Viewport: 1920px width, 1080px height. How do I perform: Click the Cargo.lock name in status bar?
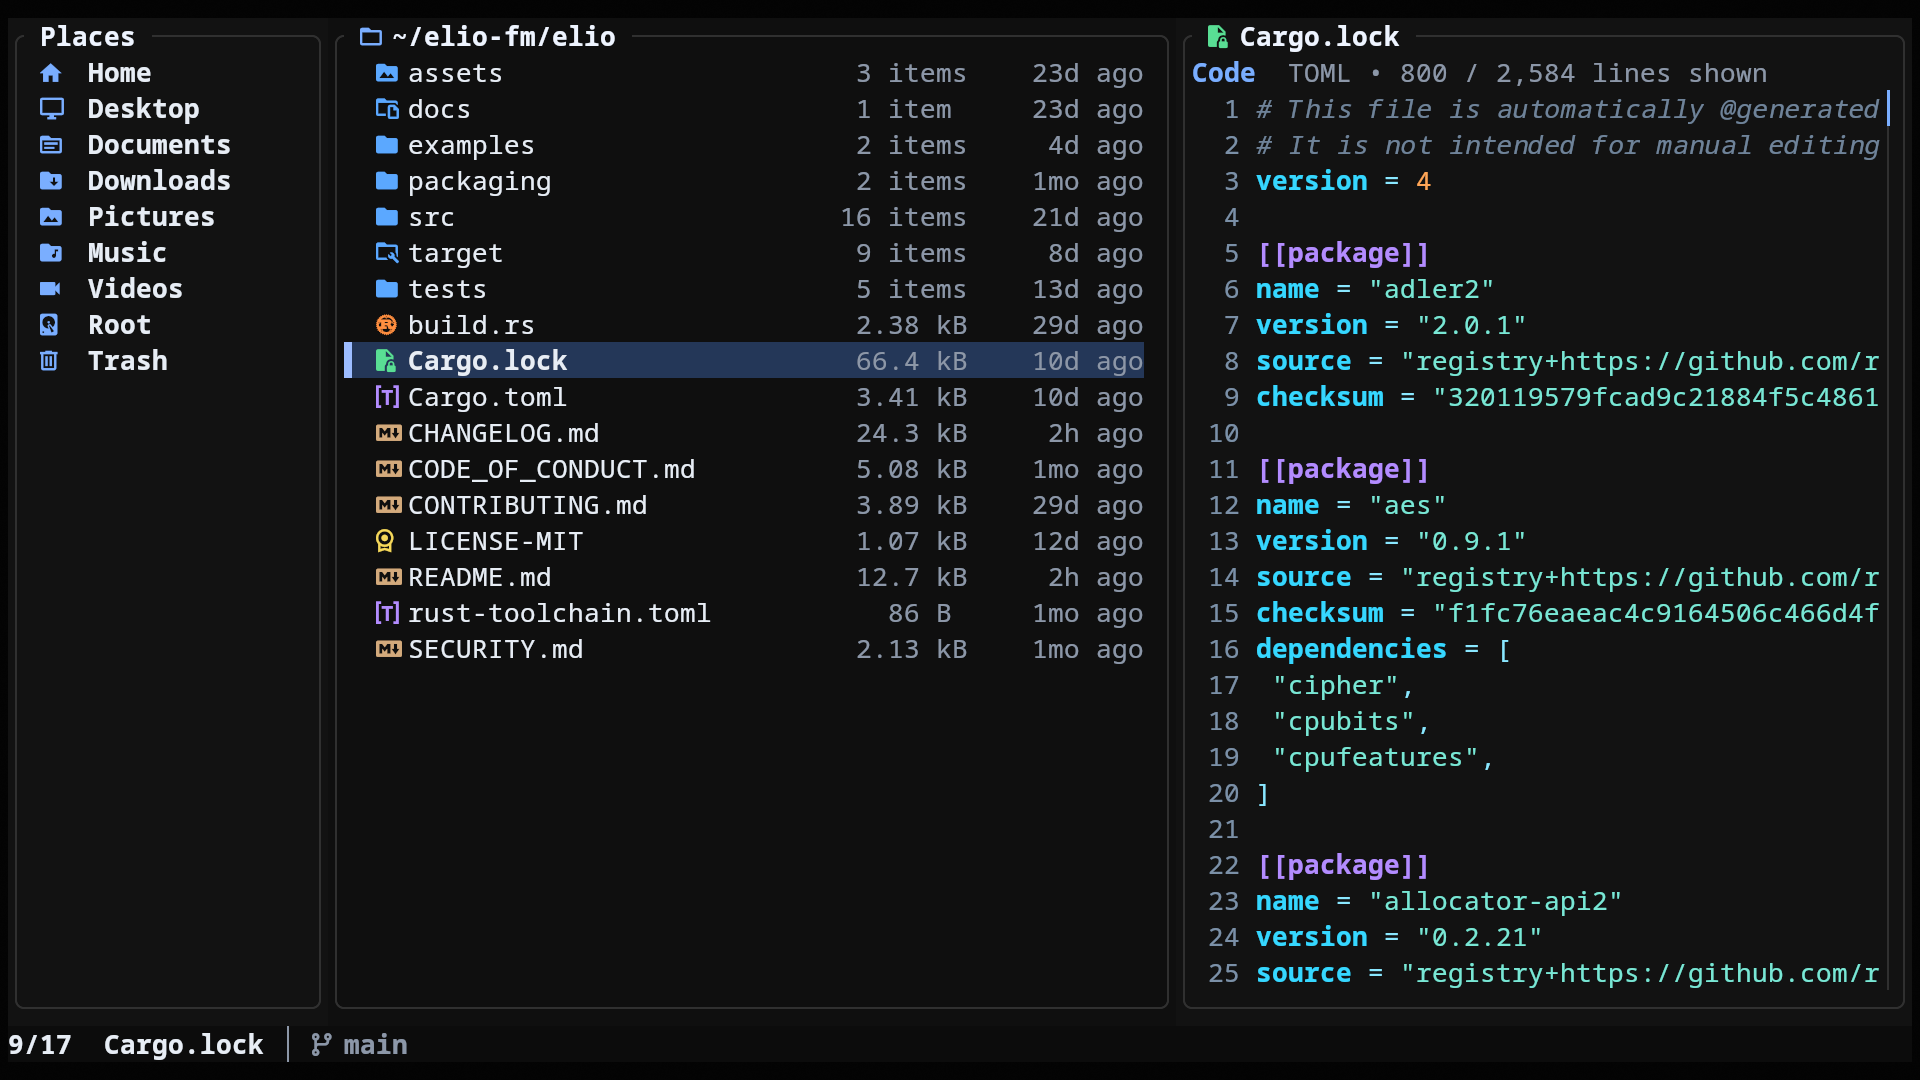[183, 1045]
